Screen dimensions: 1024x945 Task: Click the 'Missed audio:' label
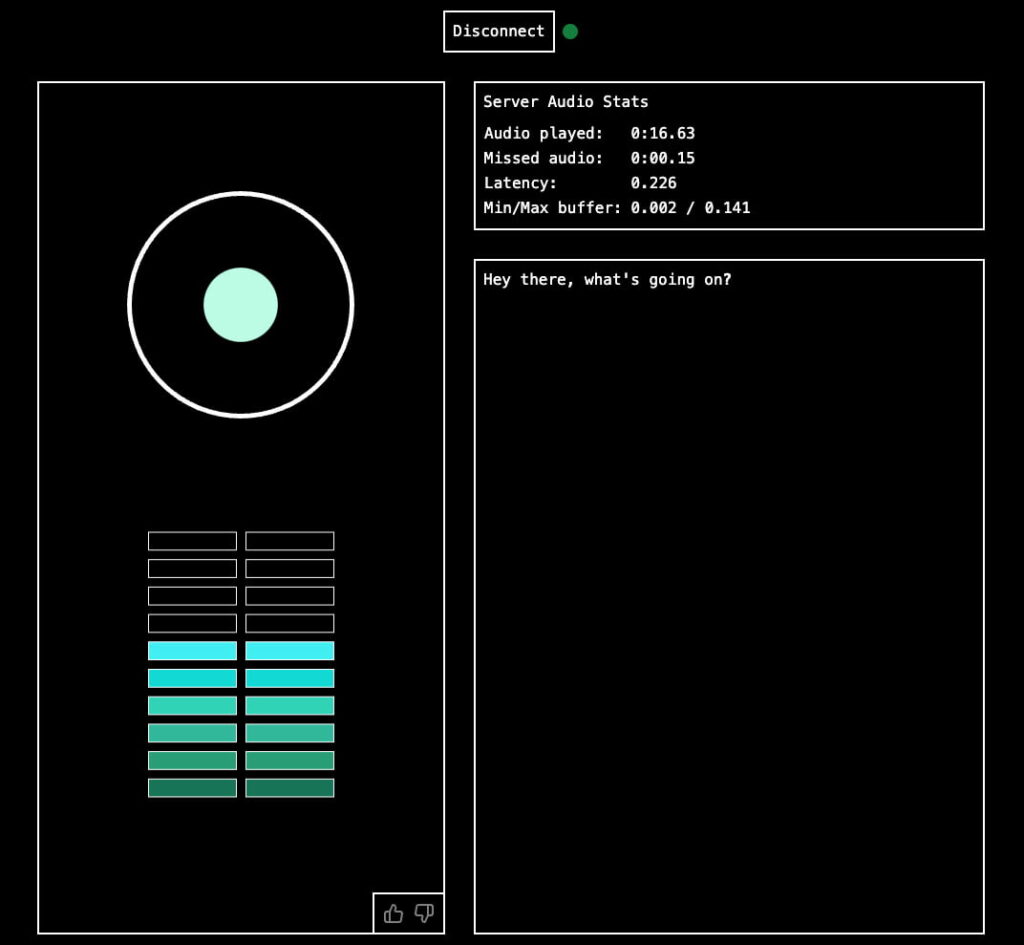pyautogui.click(x=543, y=158)
